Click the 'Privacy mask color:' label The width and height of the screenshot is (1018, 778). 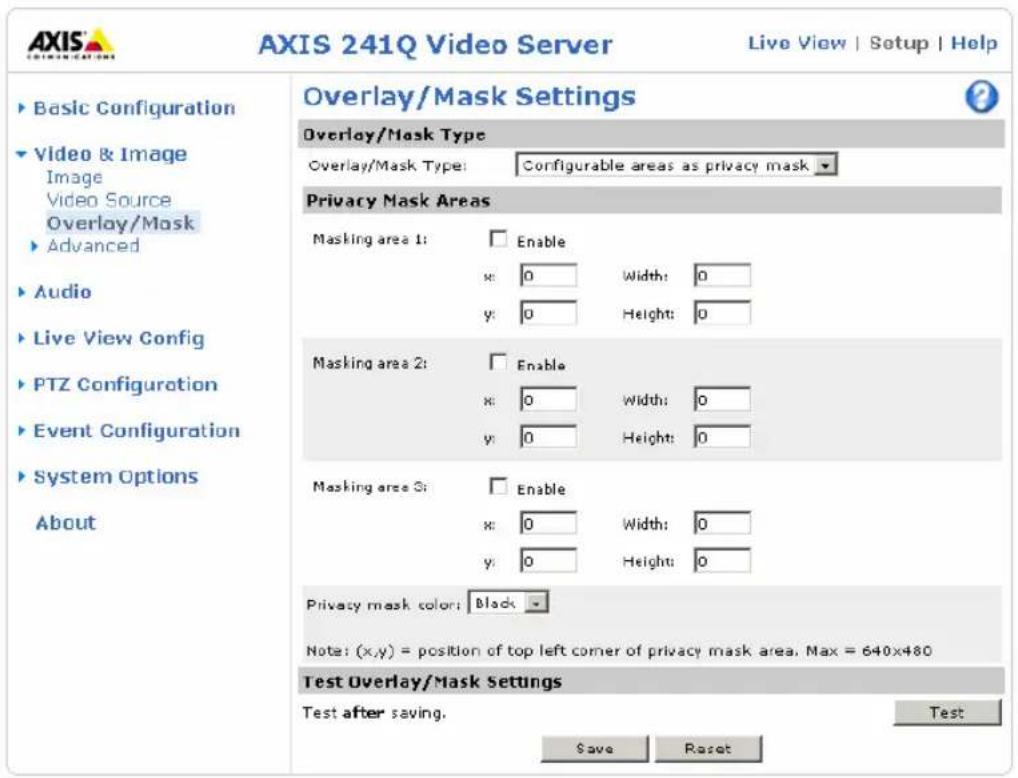tap(383, 605)
